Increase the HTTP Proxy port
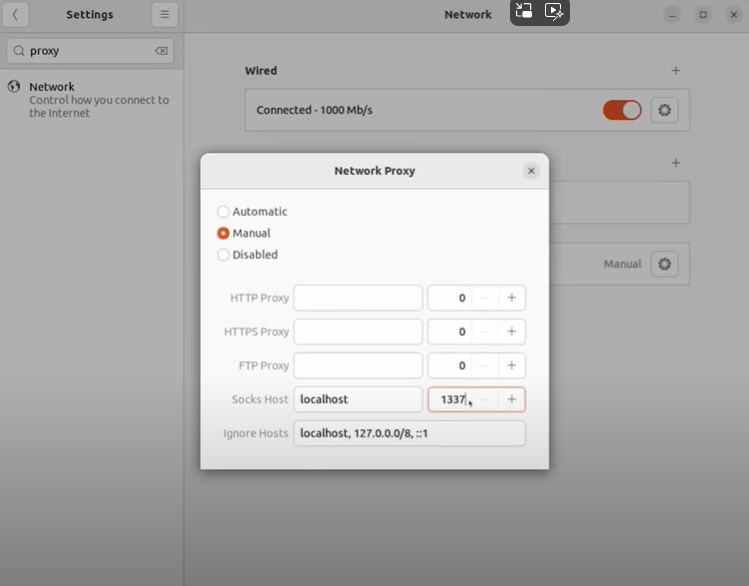Viewport: 749px width, 586px height. [512, 298]
